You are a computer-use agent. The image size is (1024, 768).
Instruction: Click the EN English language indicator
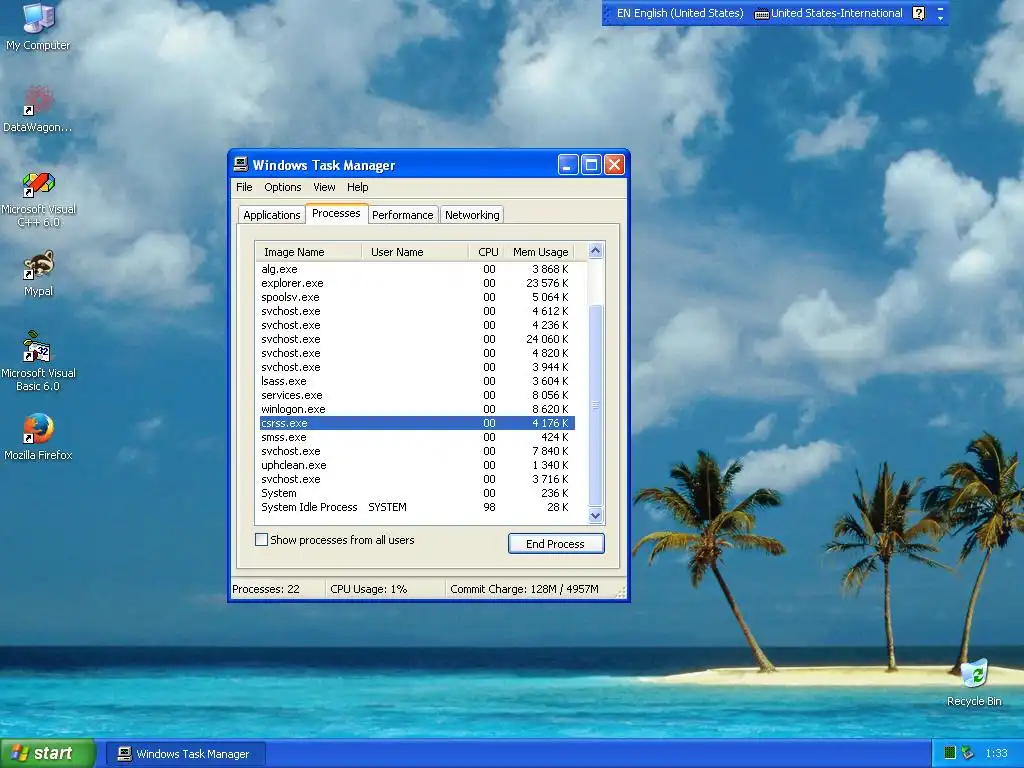(x=679, y=13)
